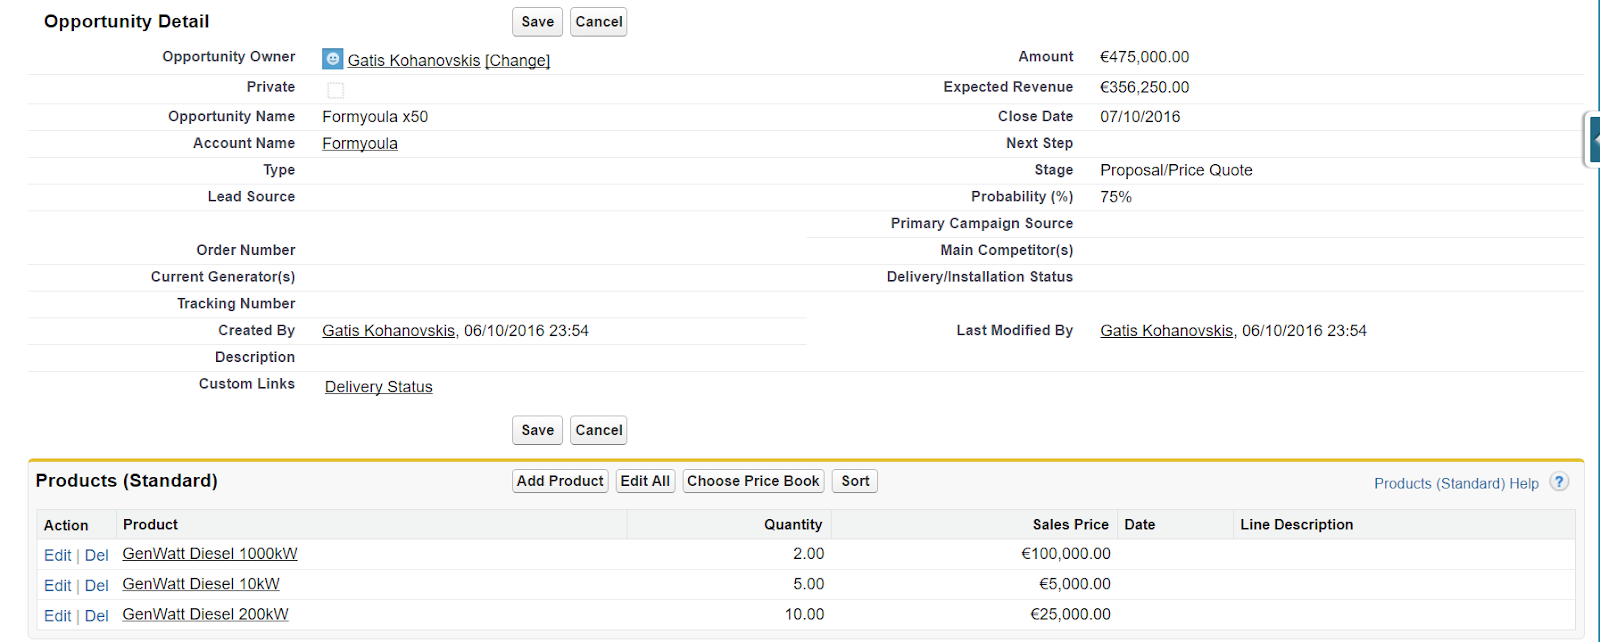1600x642 pixels.
Task: Click the top Save button
Action: point(537,22)
